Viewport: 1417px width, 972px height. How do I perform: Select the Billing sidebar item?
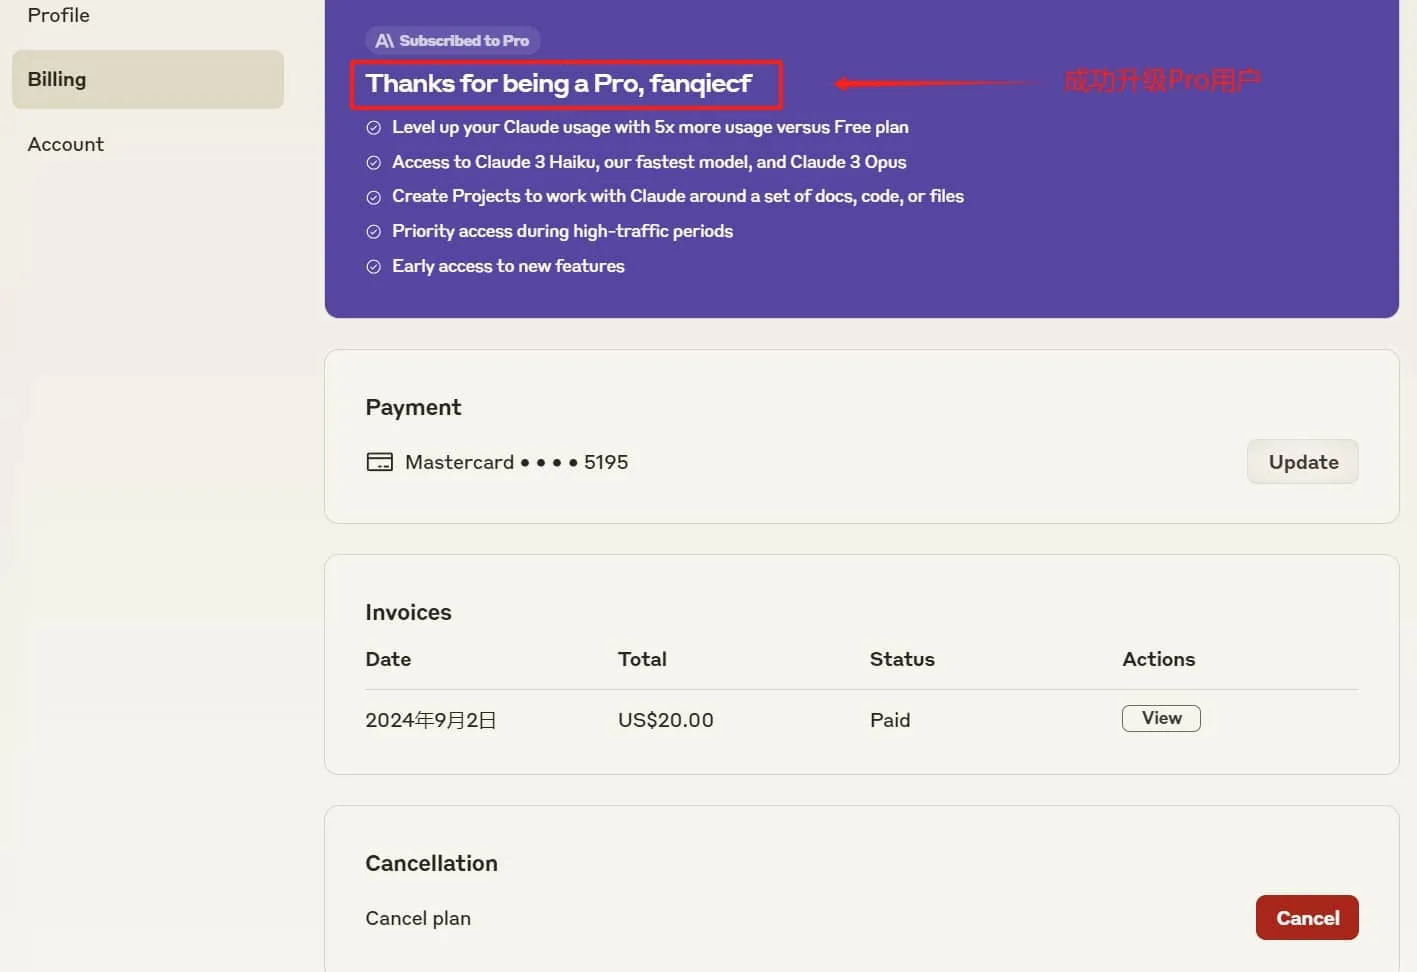(148, 79)
